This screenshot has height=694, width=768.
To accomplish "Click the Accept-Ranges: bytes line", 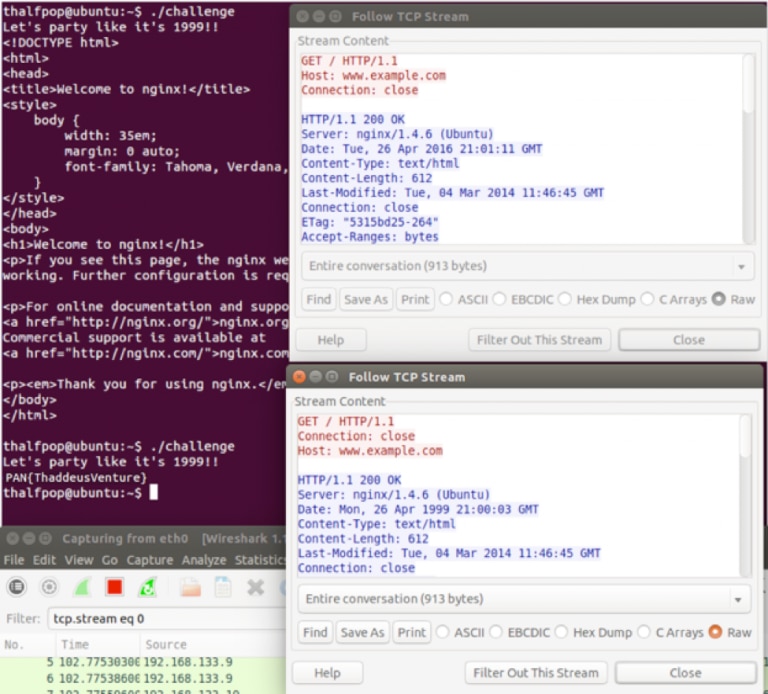I will click(x=369, y=237).
